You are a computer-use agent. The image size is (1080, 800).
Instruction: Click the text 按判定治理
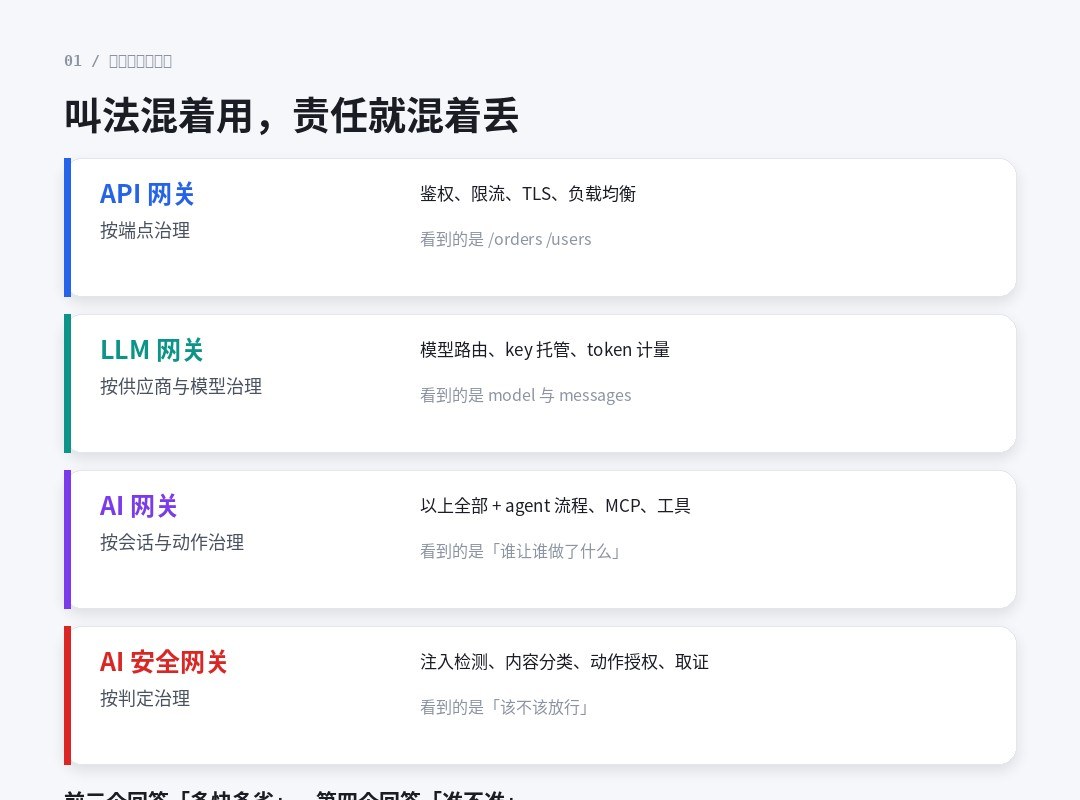(145, 699)
